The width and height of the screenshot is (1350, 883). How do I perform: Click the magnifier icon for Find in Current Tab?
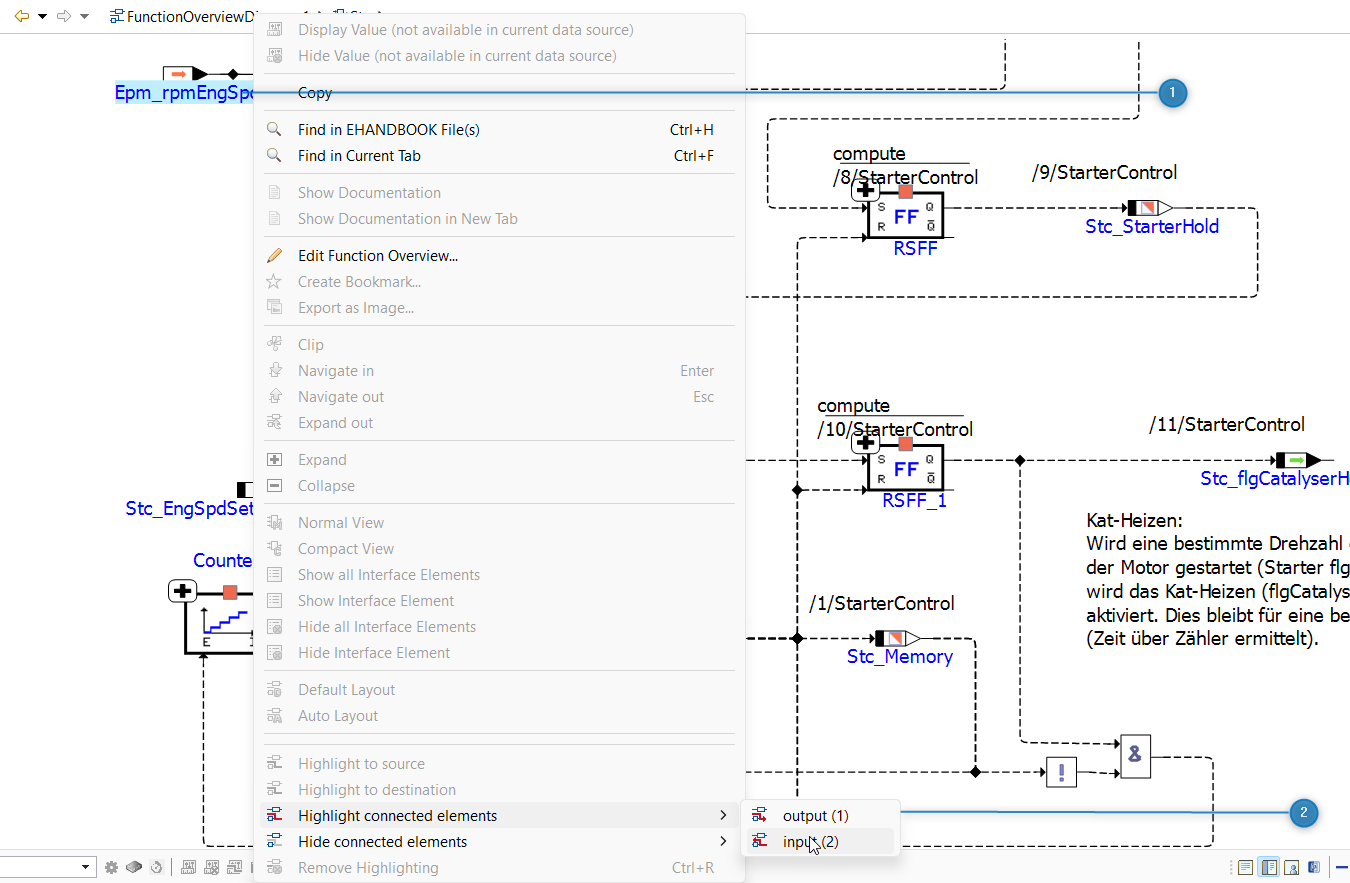(274, 155)
